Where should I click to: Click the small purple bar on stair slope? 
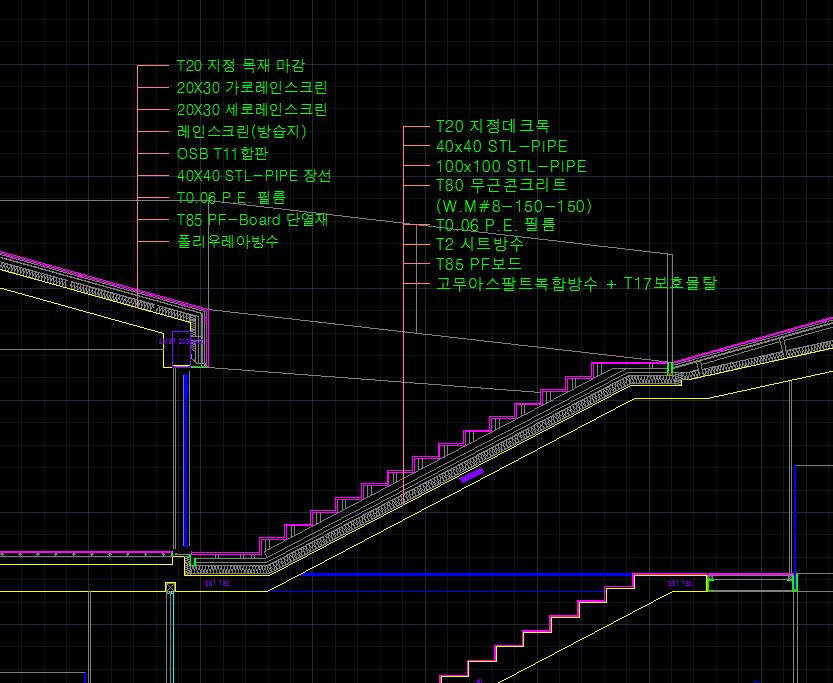(x=472, y=475)
